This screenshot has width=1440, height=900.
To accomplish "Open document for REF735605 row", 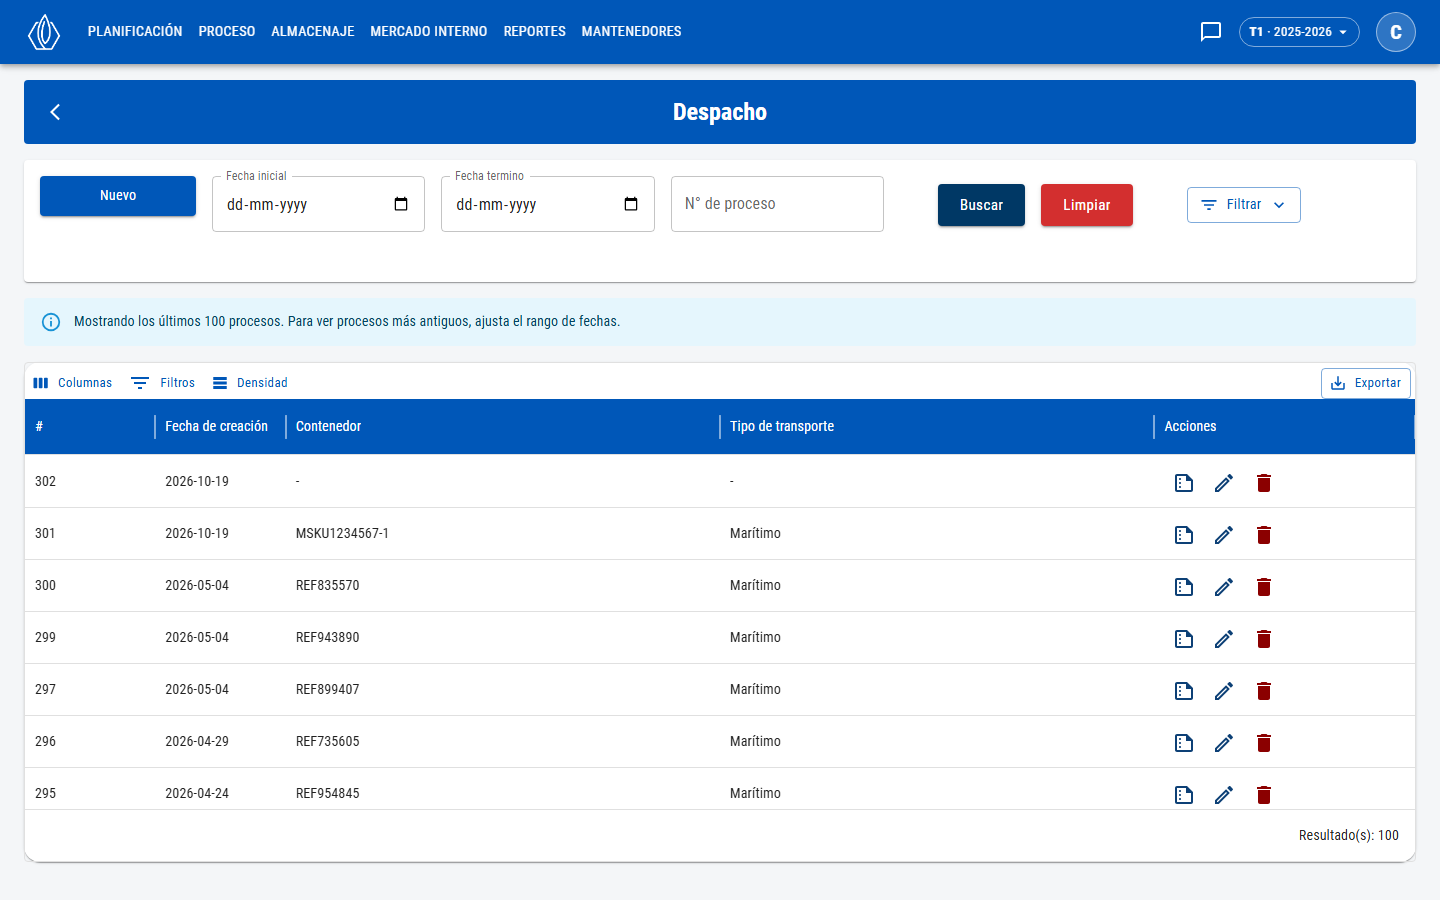I will pyautogui.click(x=1184, y=743).
